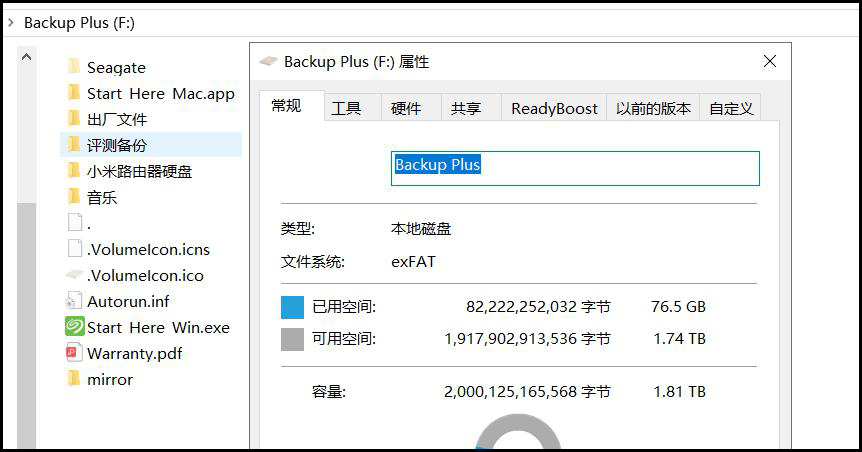Click the 可用空间 label
Screen dimensions: 862x452
[344, 339]
